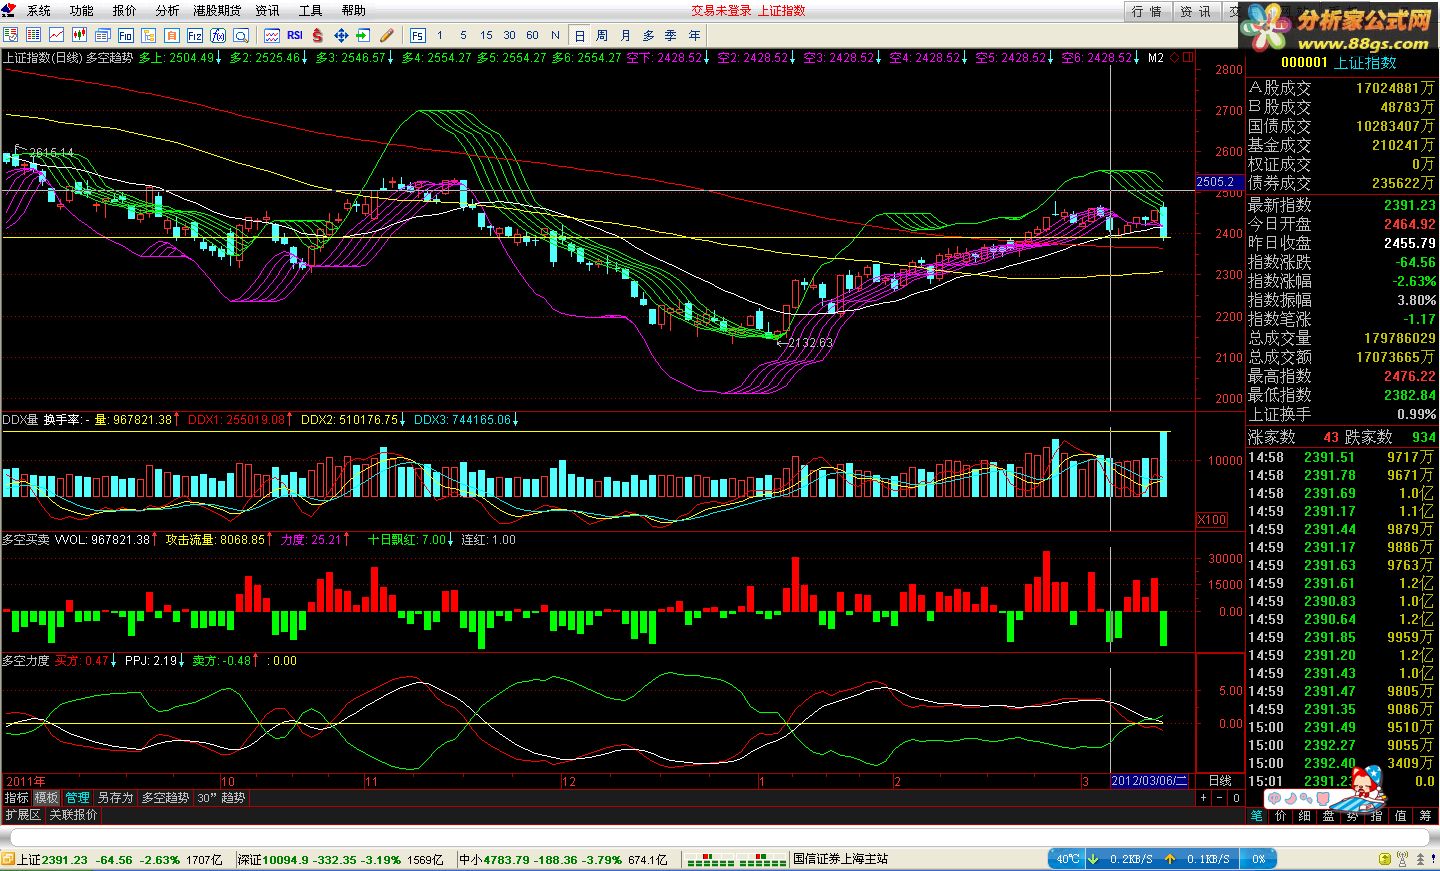Viewport: 1440px width, 871px height.
Task: Click the antenna connection status icon
Action: [x=1402, y=859]
